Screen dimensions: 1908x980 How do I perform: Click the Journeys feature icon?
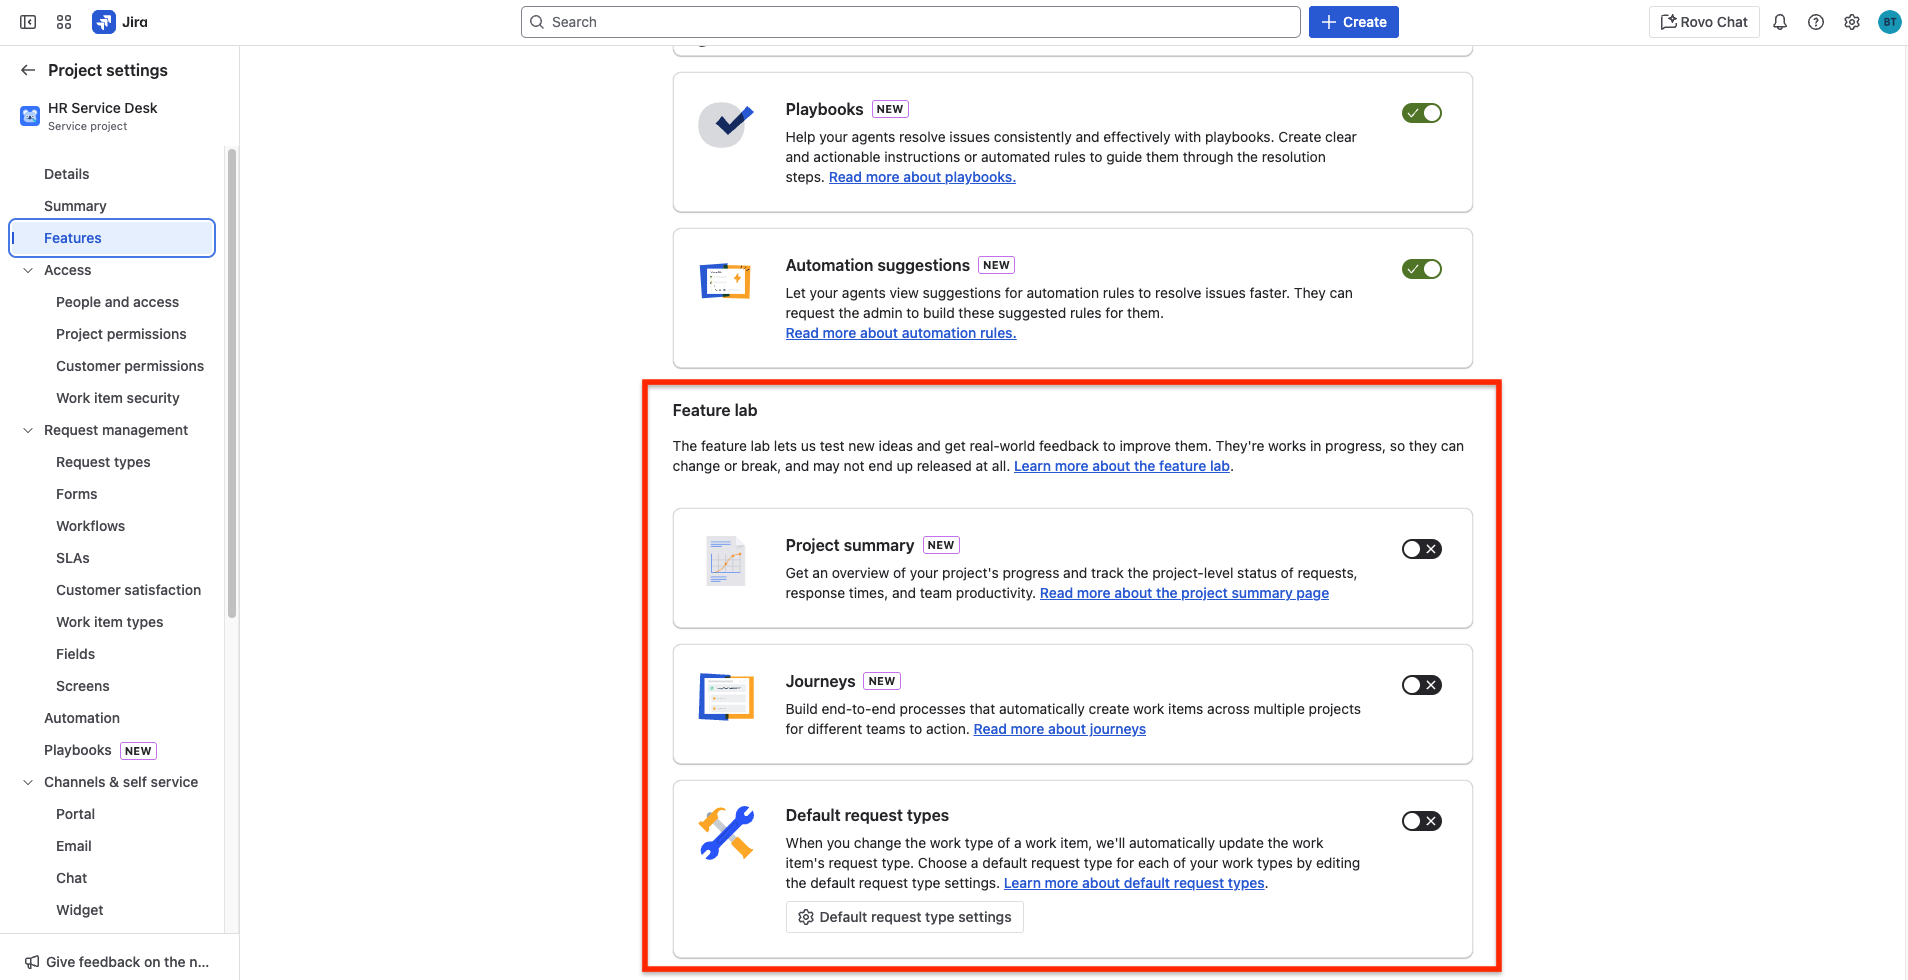click(x=726, y=697)
